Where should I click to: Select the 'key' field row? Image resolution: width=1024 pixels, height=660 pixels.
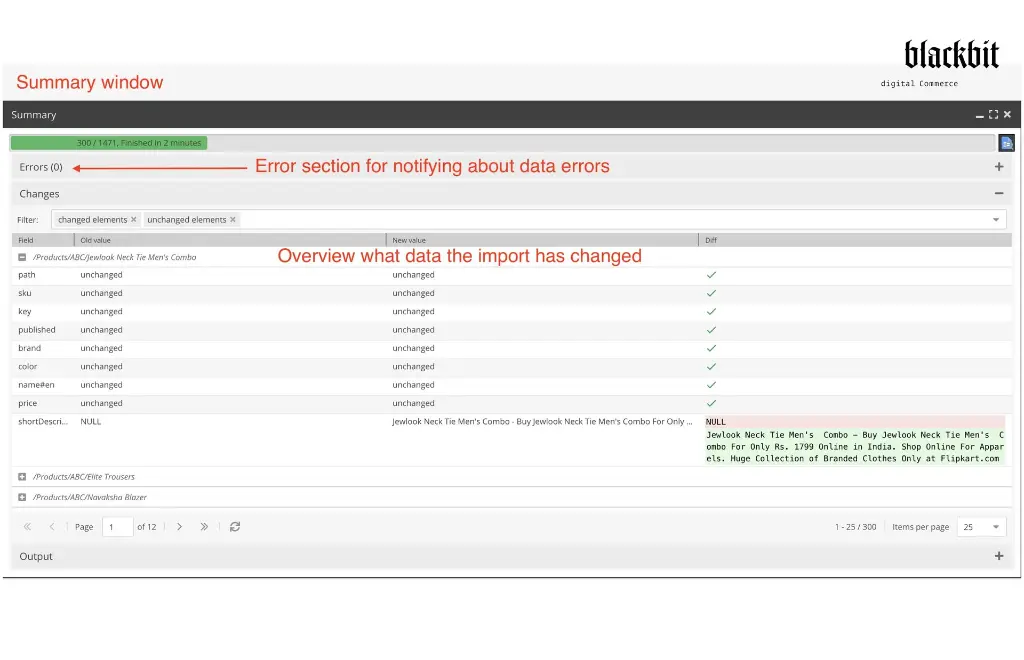pos(512,311)
